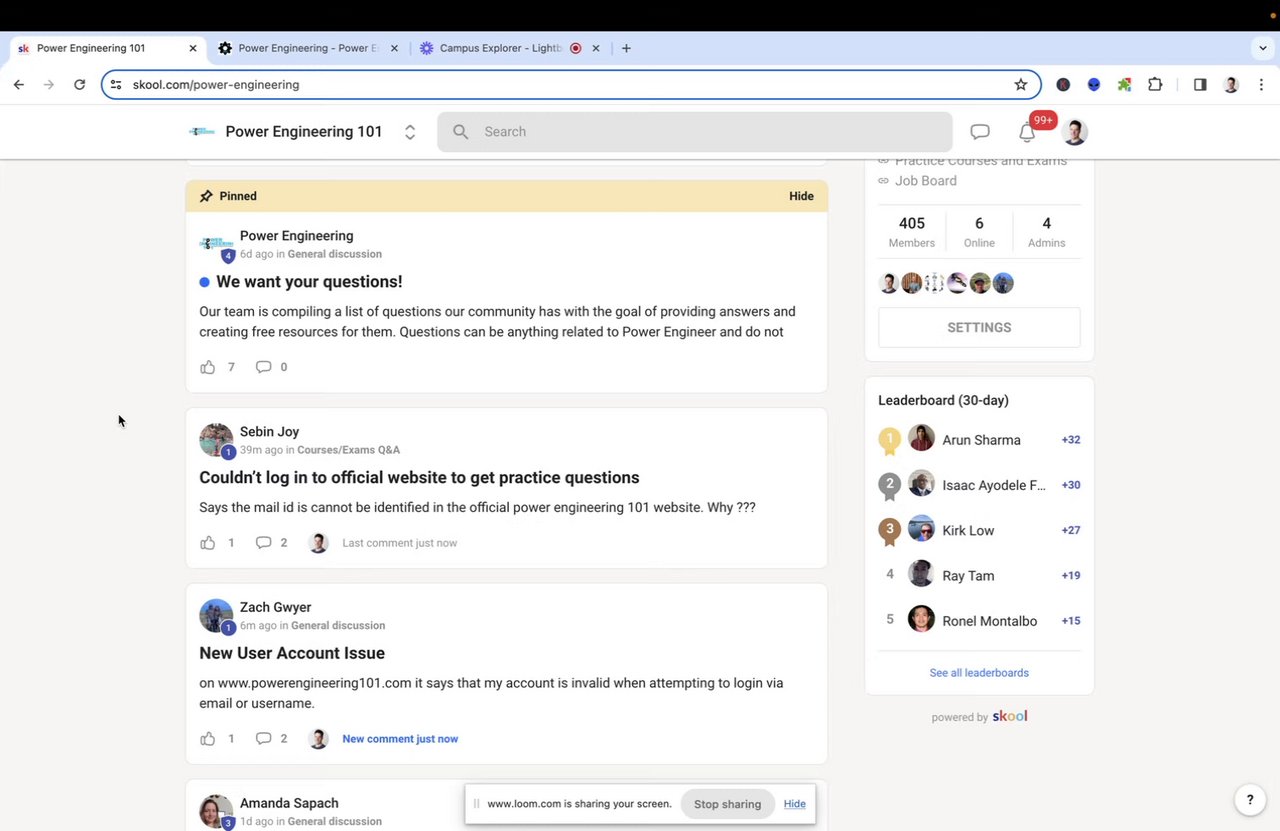Screen dimensions: 1280x831
Task: Click the commenter avatar on Zach Gwyer's post
Action: tap(318, 739)
